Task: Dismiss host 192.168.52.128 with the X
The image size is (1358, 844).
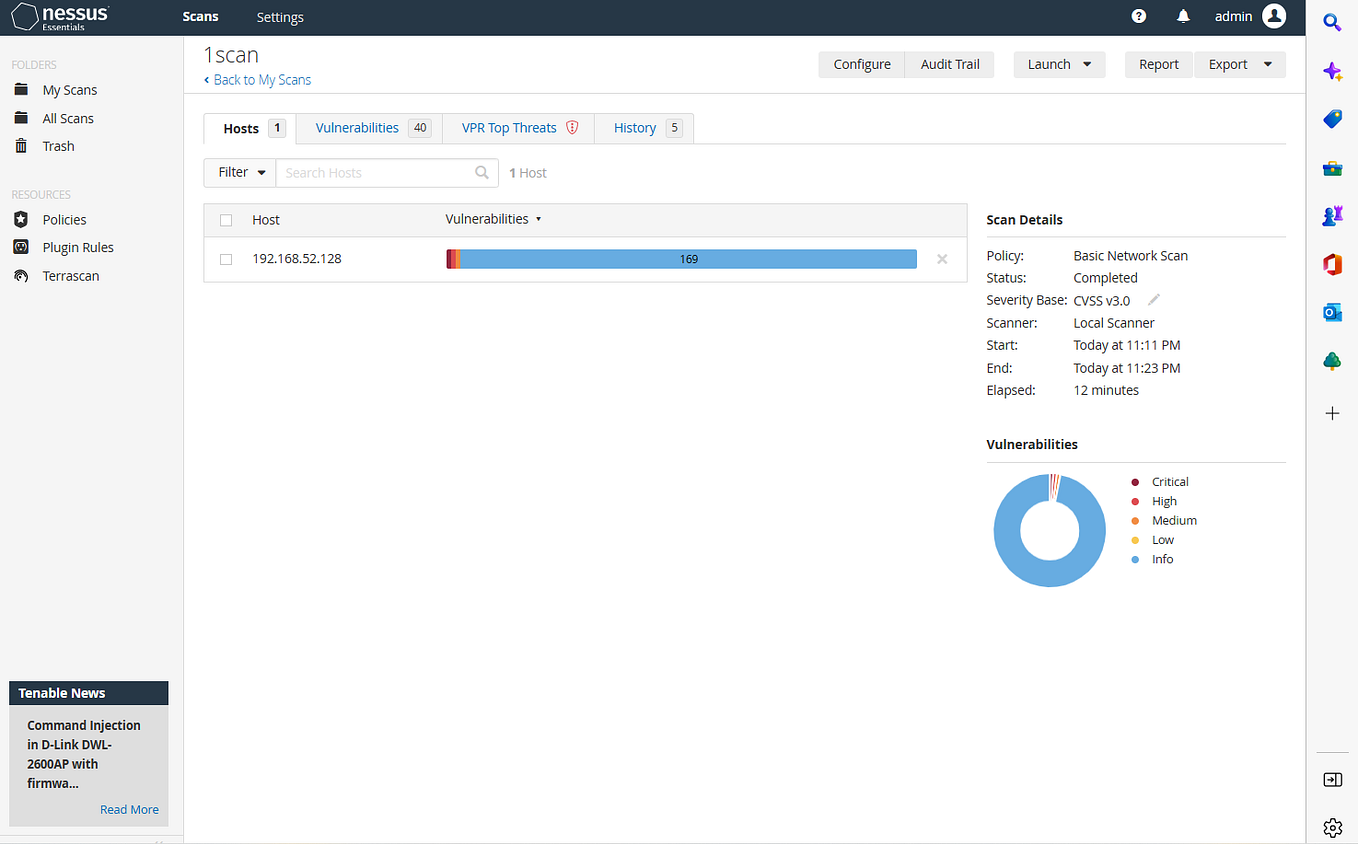Action: pos(941,258)
